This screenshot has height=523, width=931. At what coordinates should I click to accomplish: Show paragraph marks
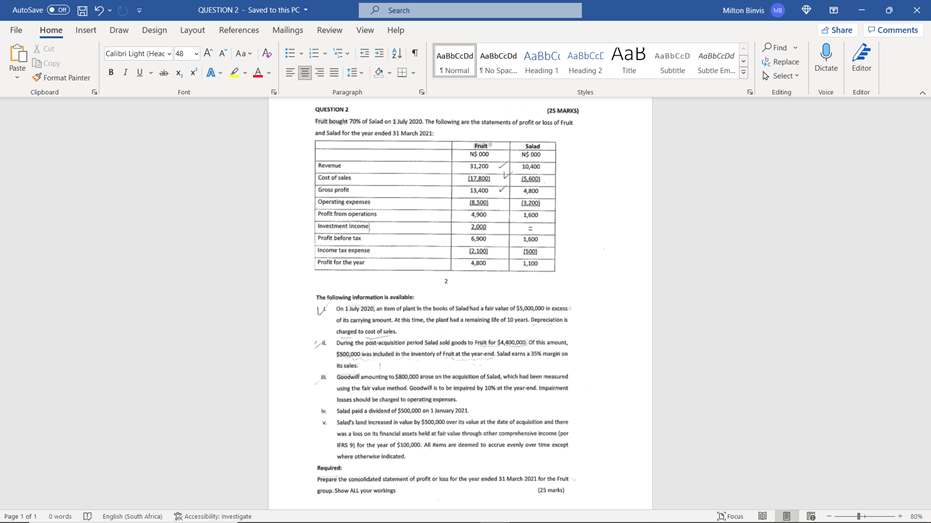point(414,53)
